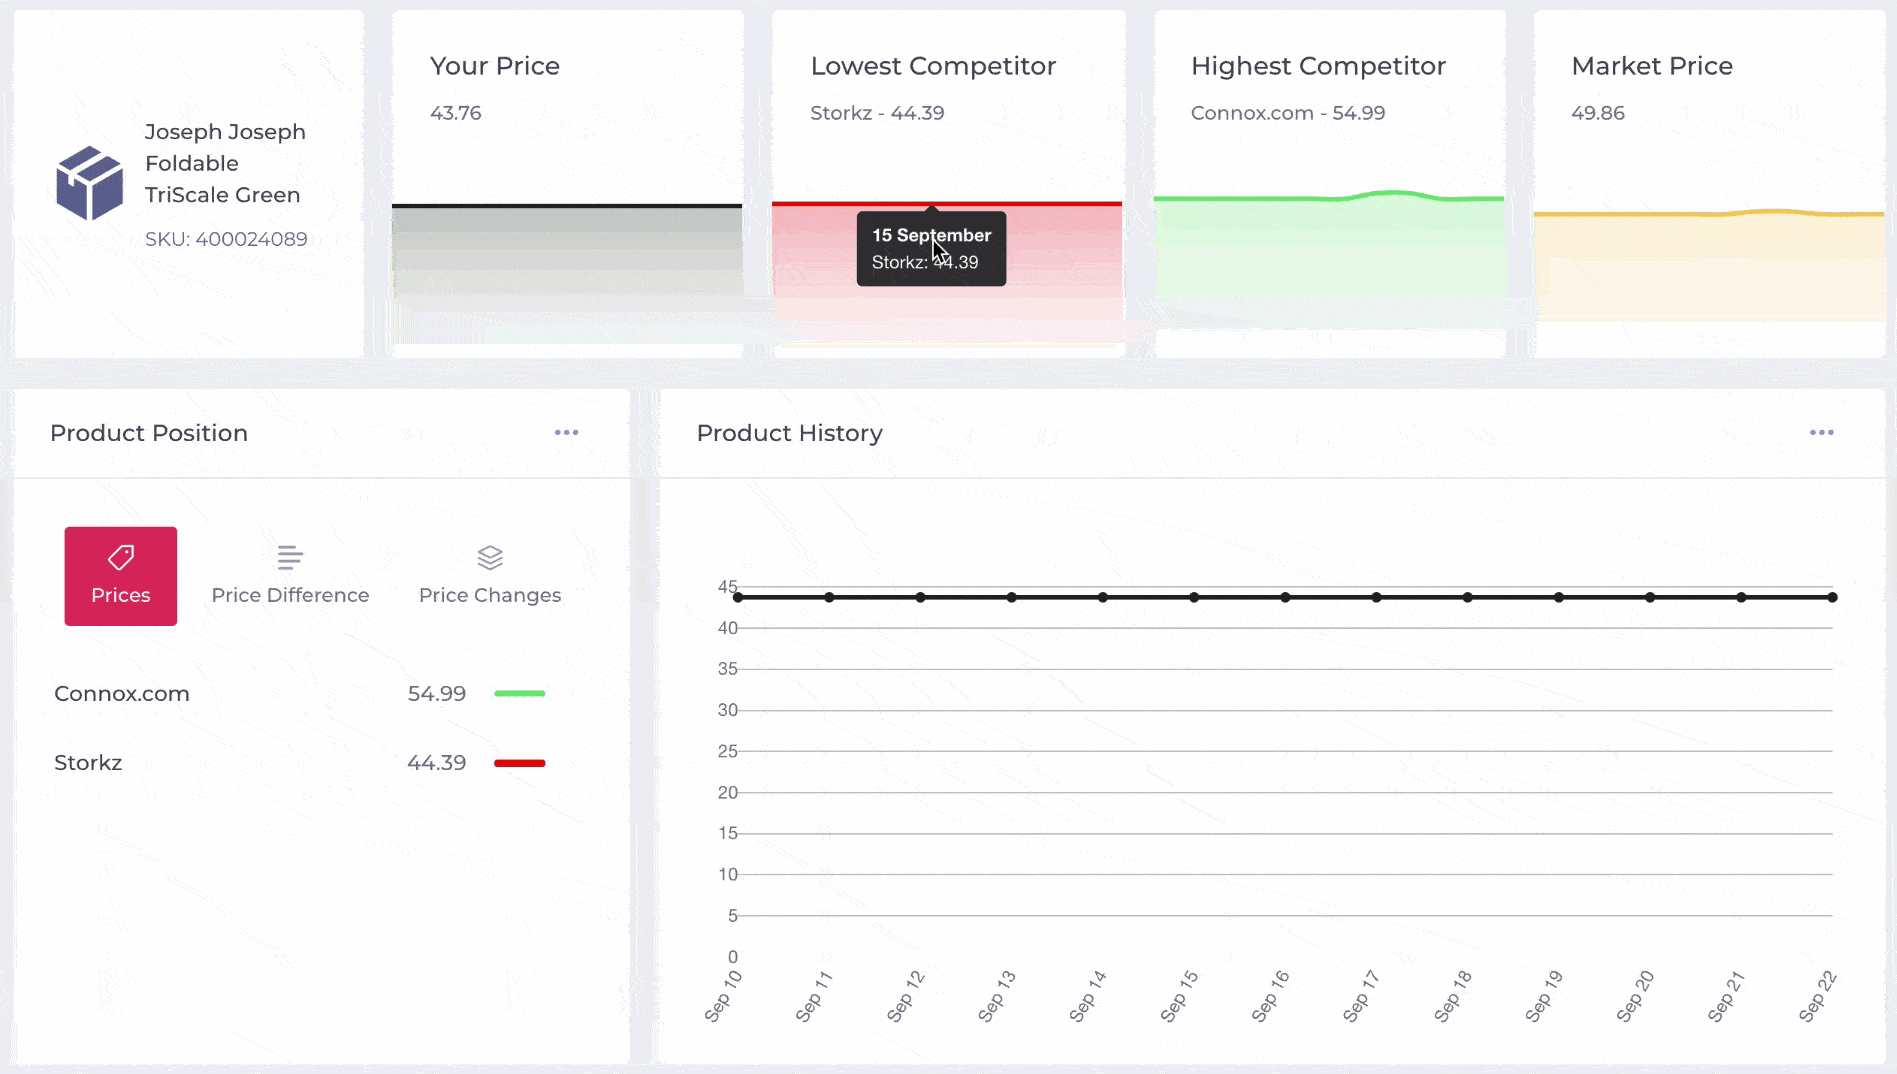Image resolution: width=1897 pixels, height=1074 pixels.
Task: Click the 44.39 price in Product Position
Action: (x=437, y=763)
